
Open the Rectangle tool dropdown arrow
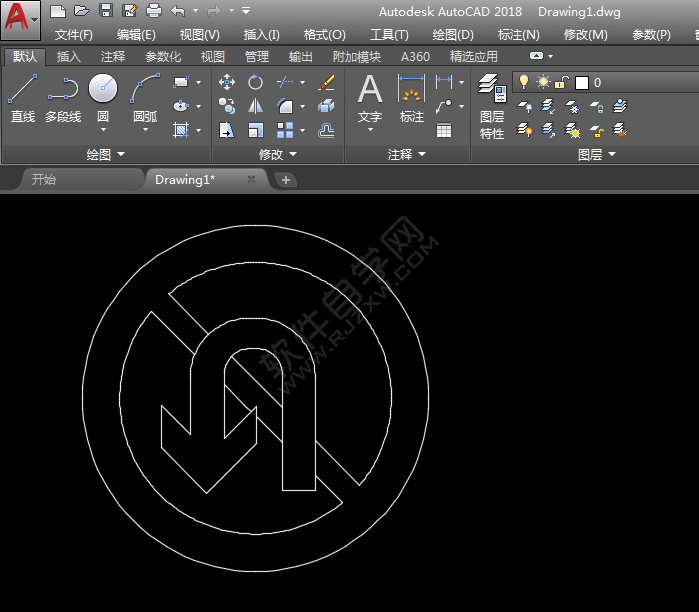[198, 82]
